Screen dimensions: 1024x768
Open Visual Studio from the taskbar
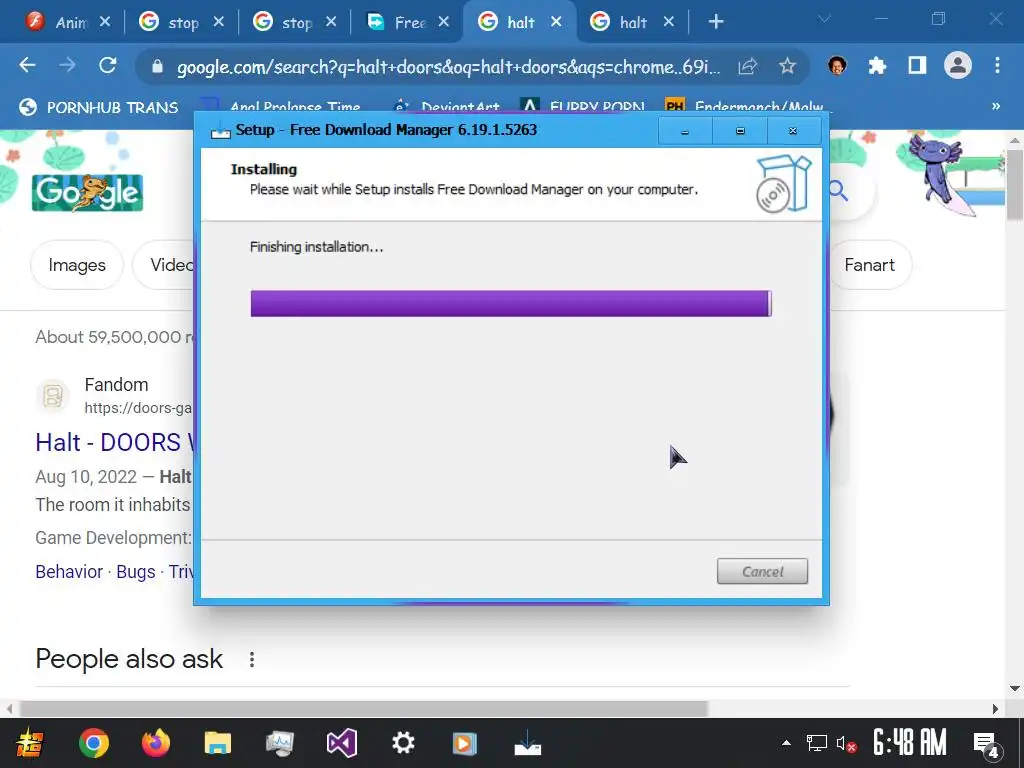(342, 743)
